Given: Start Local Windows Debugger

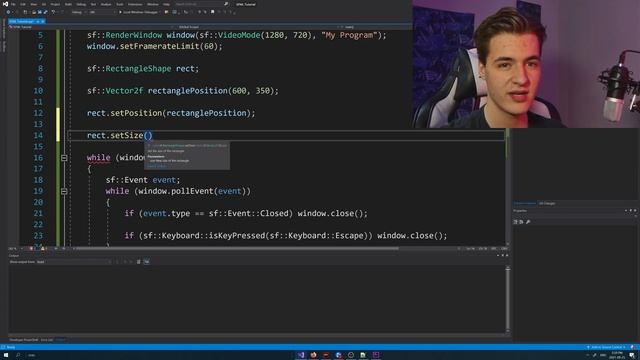Looking at the screenshot, I should click(x=138, y=12).
